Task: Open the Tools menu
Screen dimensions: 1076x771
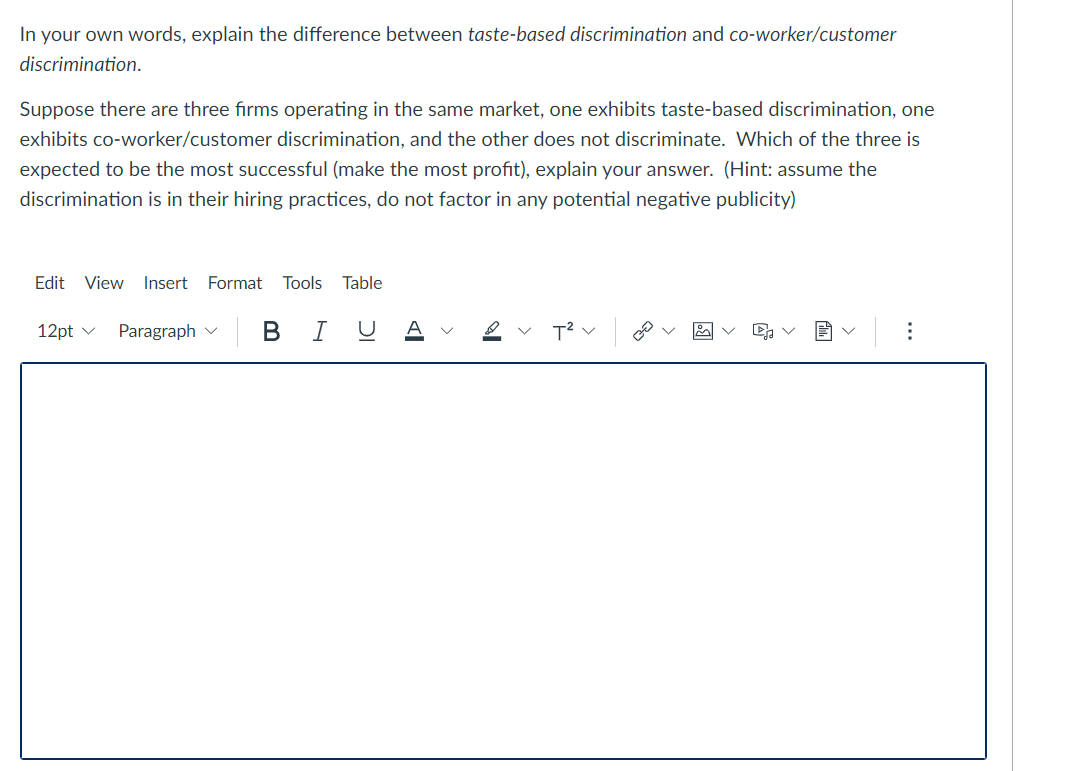Action: click(302, 283)
